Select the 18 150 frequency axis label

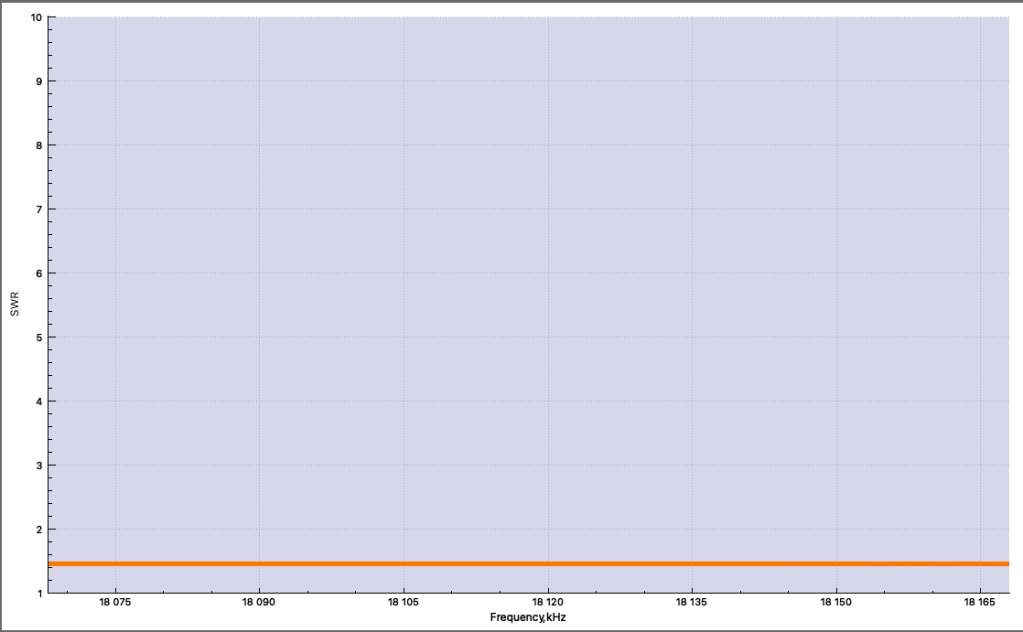click(836, 603)
